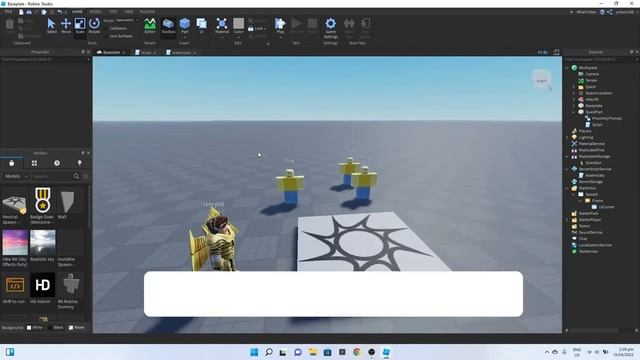Select ProximityPrompt in Explorer
This screenshot has height=360, width=640.
pyautogui.click(x=607, y=118)
